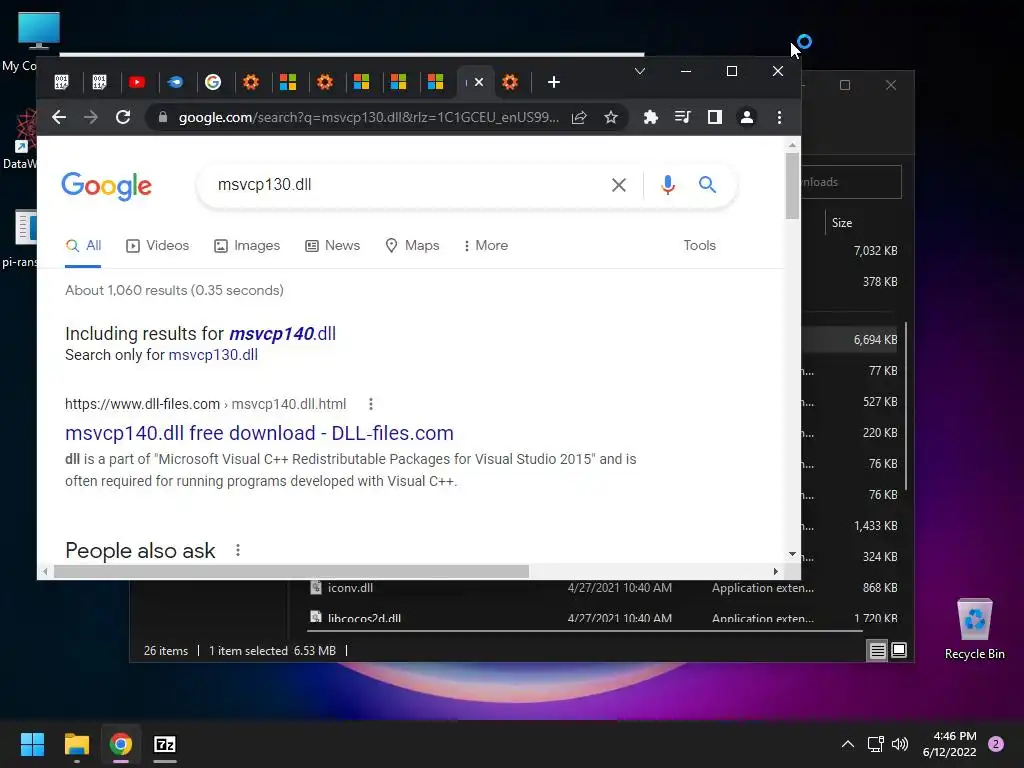Go to the Google homepage via the logo
The height and width of the screenshot is (768, 1024).
click(x=106, y=186)
